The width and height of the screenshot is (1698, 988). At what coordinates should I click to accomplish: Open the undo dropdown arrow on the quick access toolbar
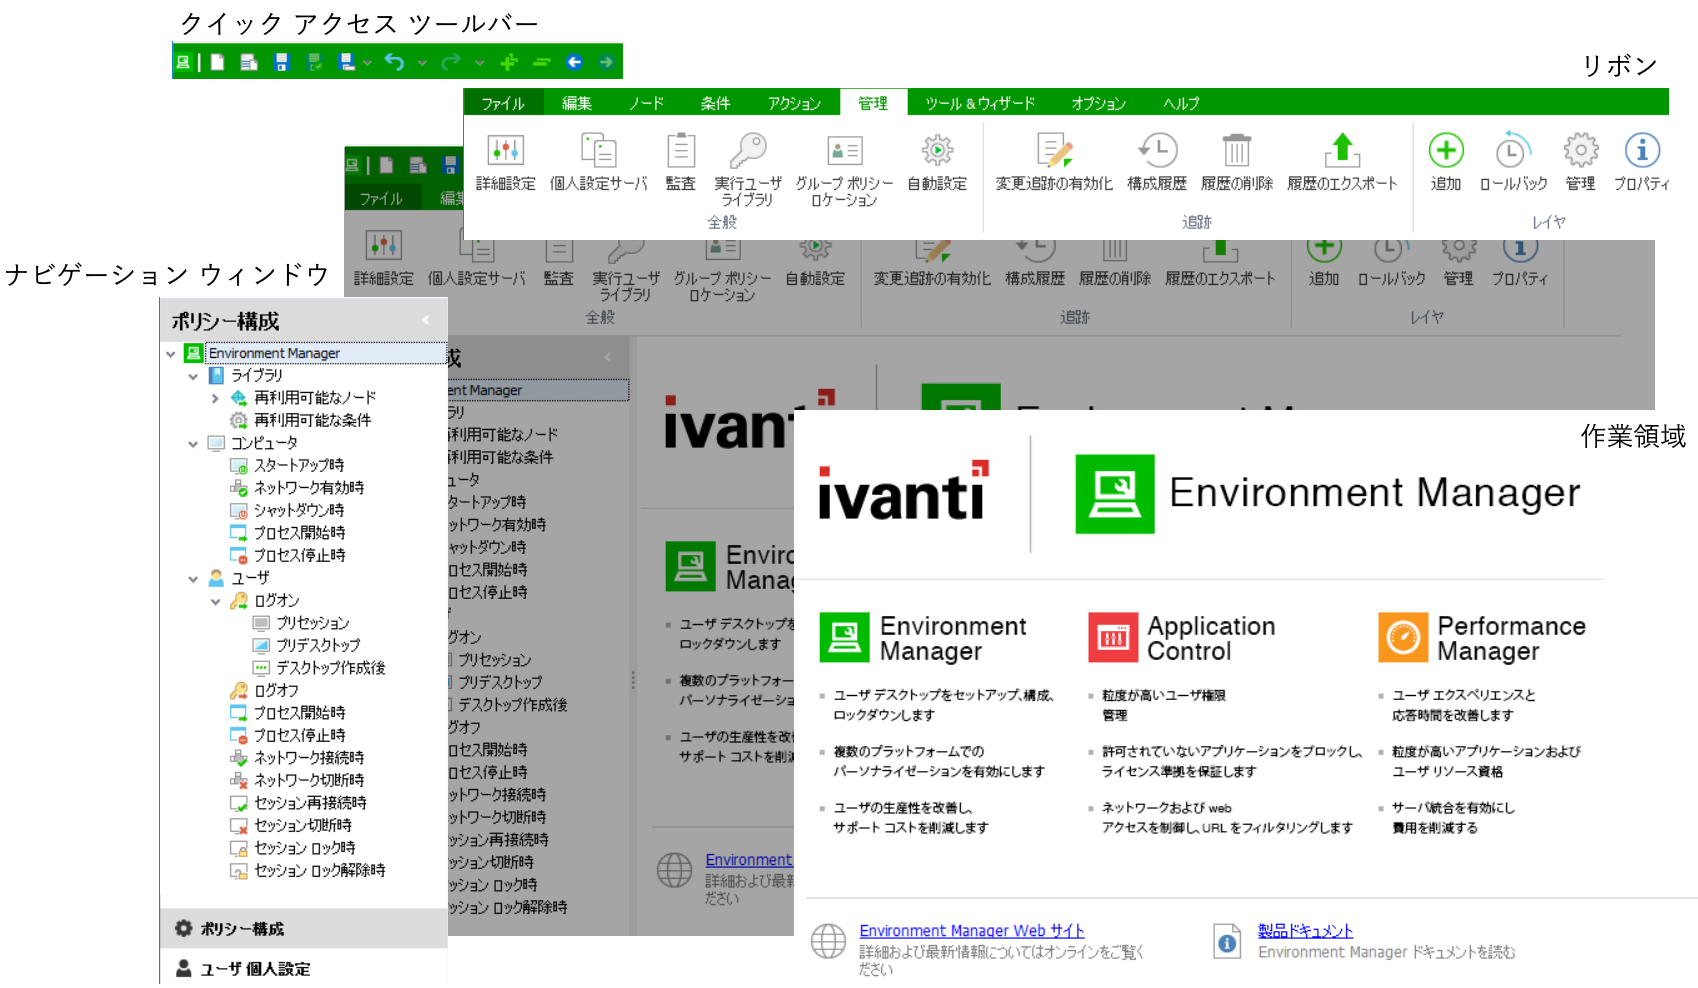click(420, 61)
